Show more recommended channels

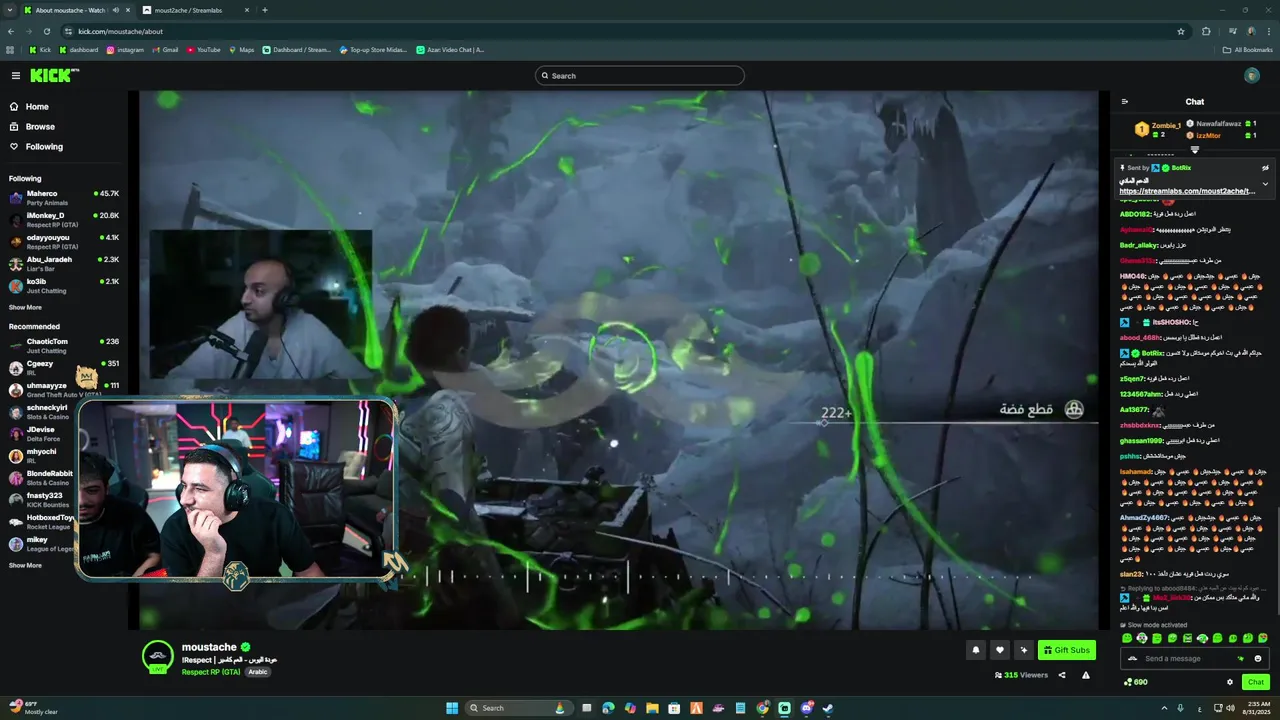pos(25,565)
